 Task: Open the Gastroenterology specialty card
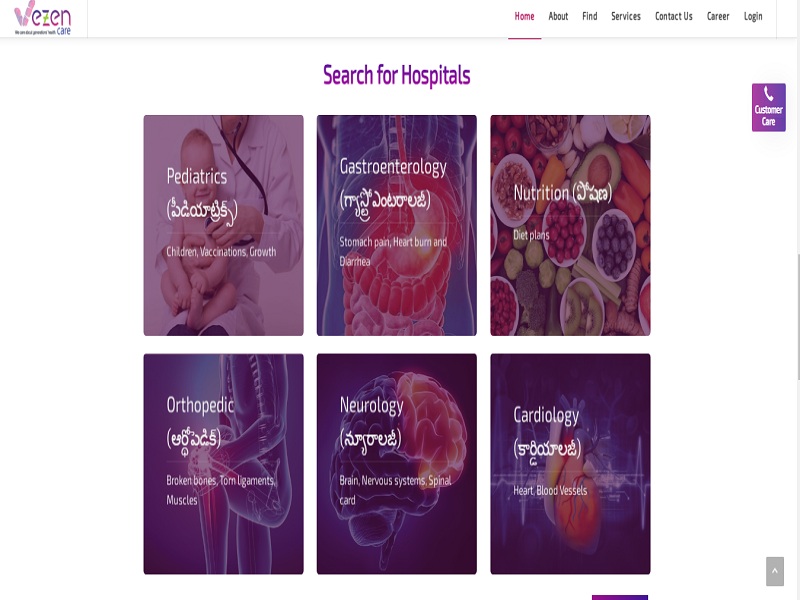point(397,226)
